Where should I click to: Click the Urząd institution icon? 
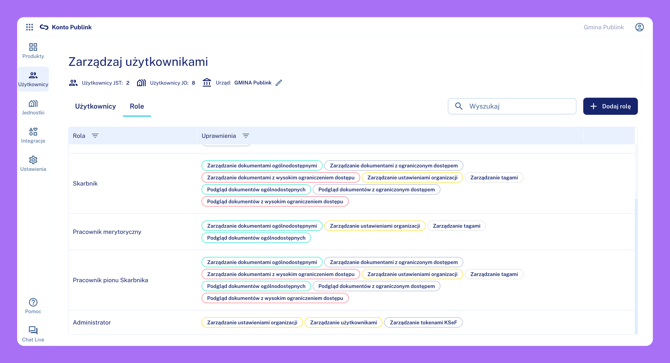[x=207, y=83]
